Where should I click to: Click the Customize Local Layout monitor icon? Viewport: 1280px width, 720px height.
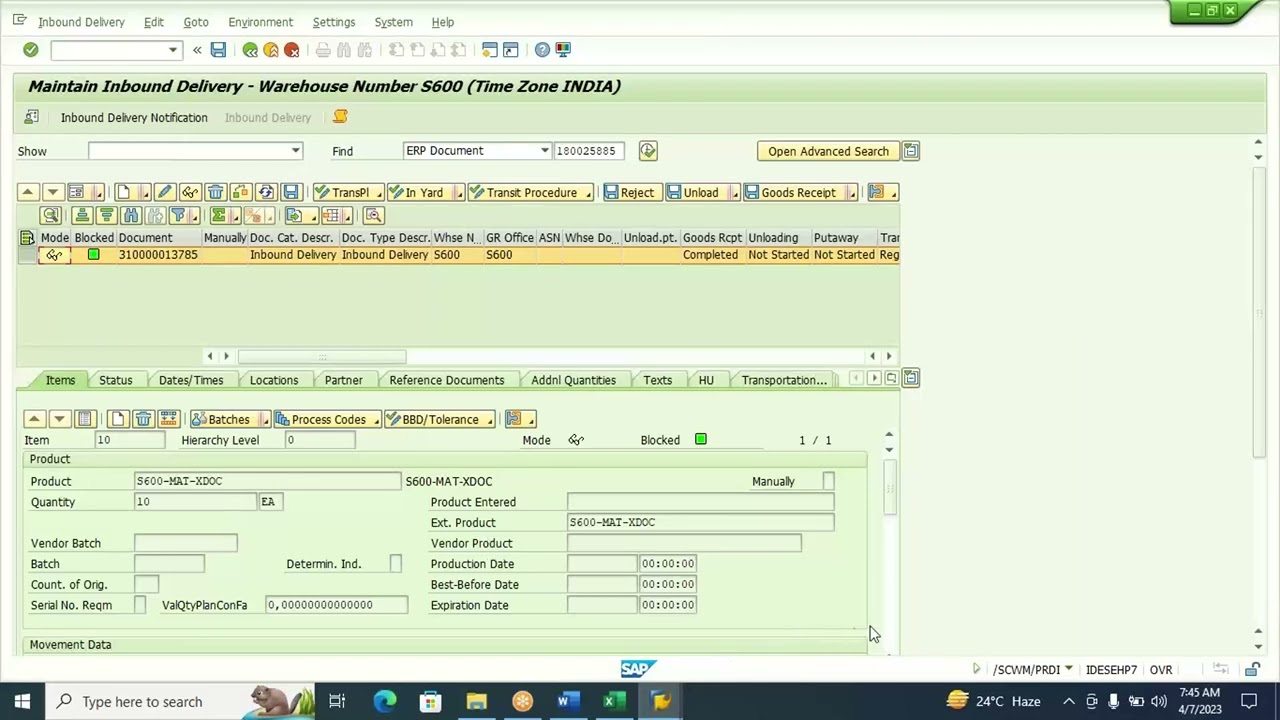coord(563,50)
